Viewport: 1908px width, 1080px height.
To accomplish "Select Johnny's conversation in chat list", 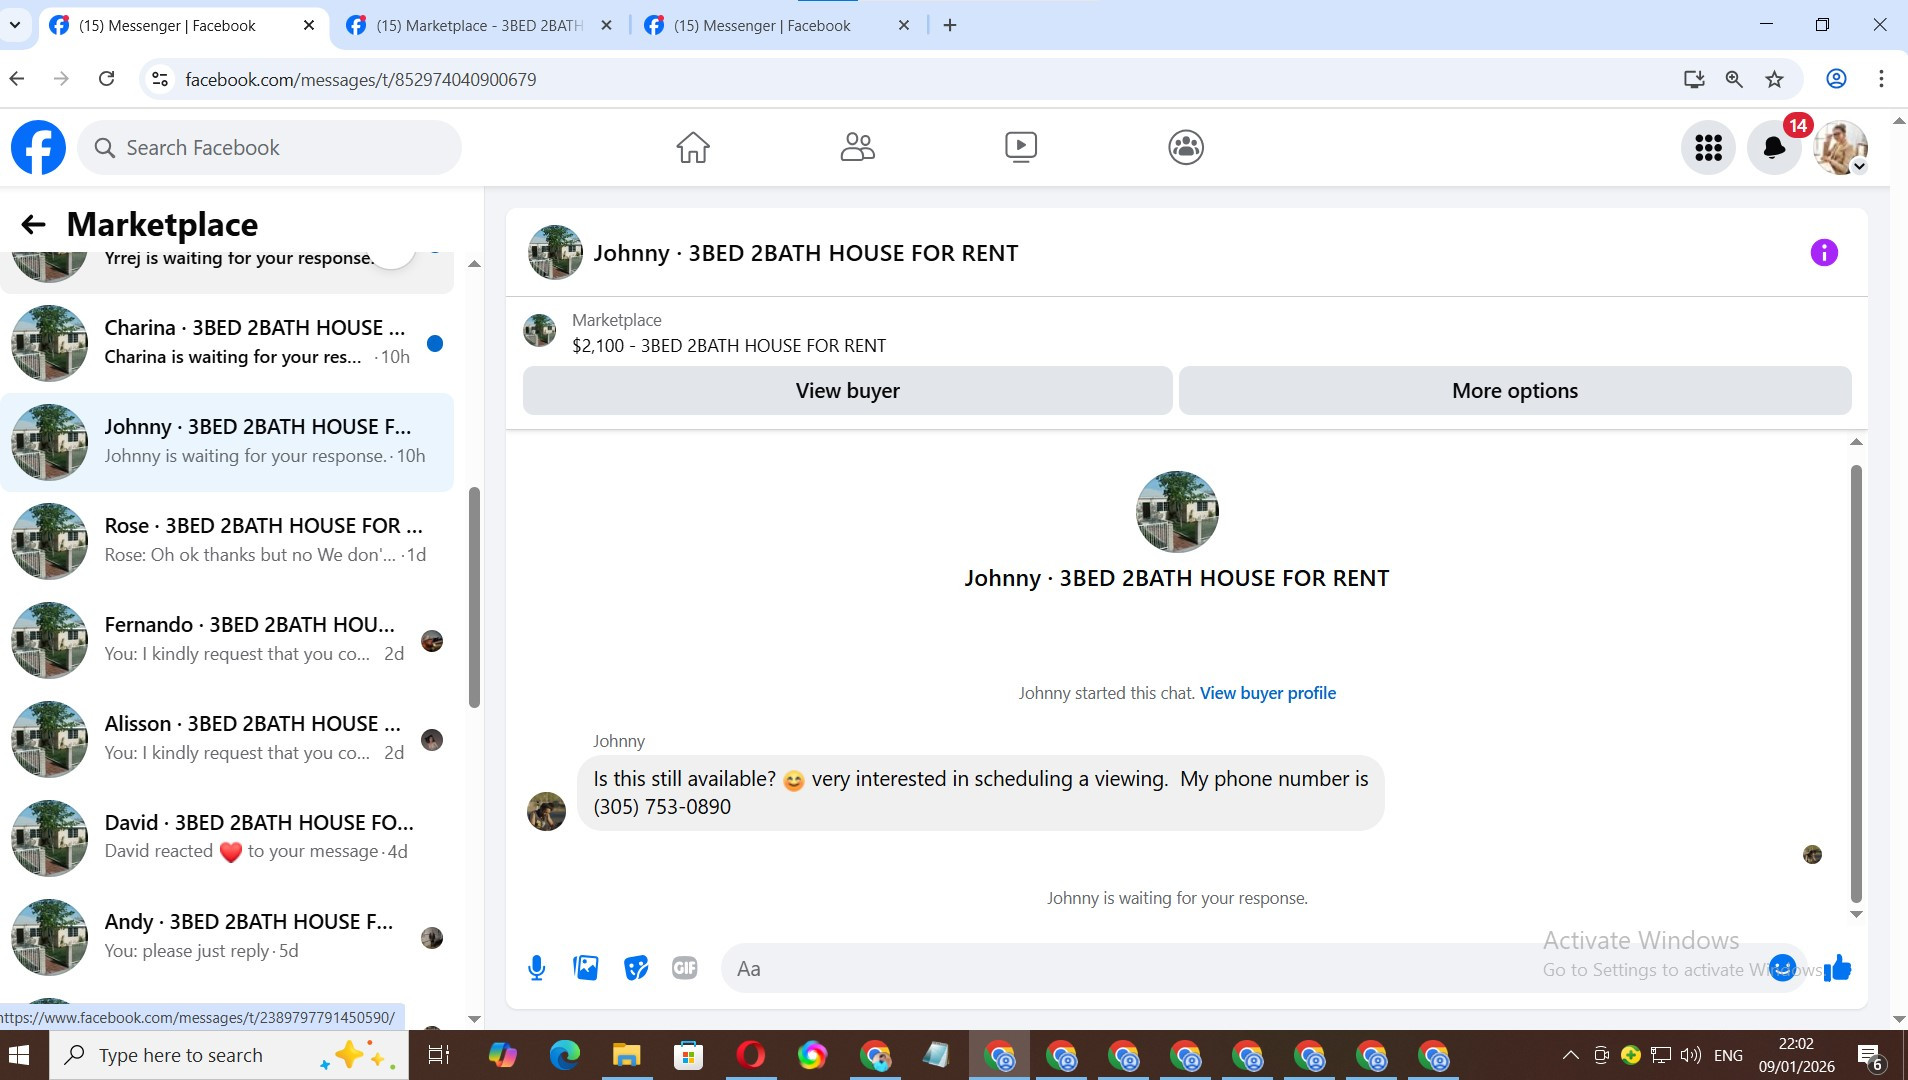I will click(227, 442).
